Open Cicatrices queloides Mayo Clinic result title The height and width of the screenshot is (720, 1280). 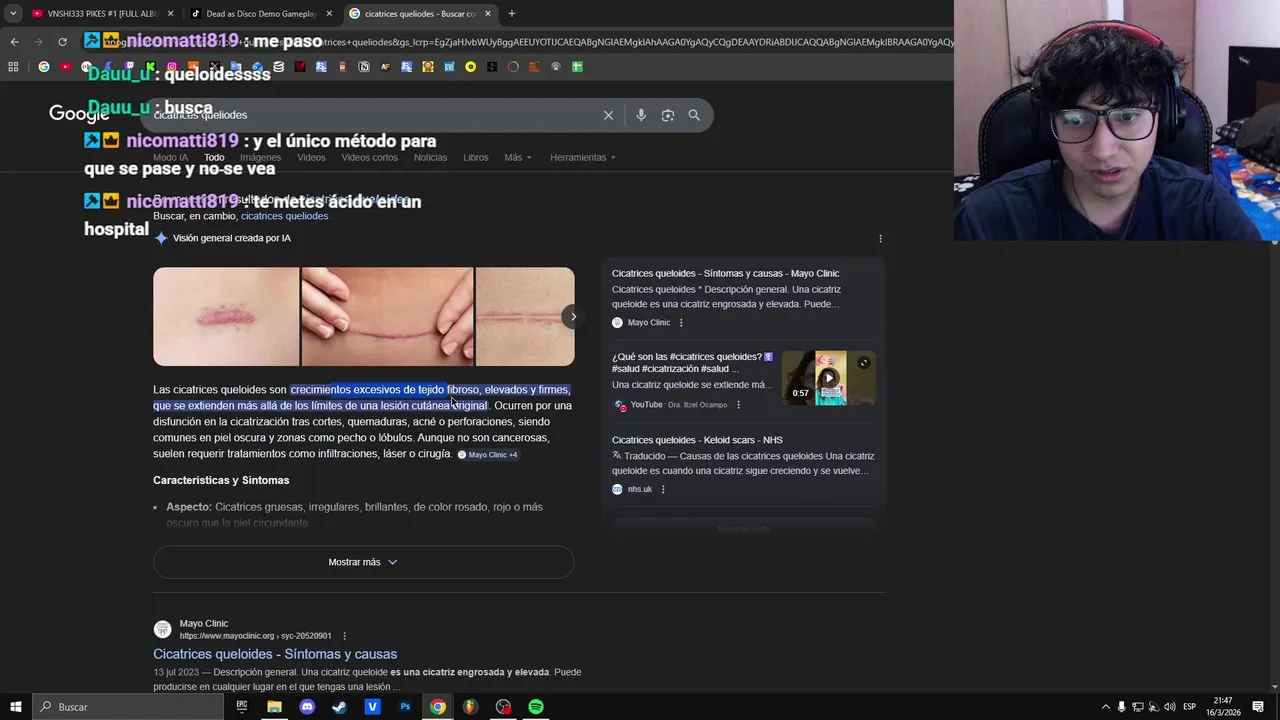click(x=275, y=654)
